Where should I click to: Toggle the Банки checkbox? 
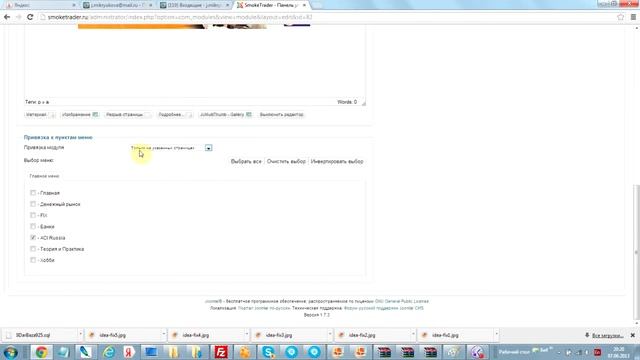pyautogui.click(x=33, y=226)
